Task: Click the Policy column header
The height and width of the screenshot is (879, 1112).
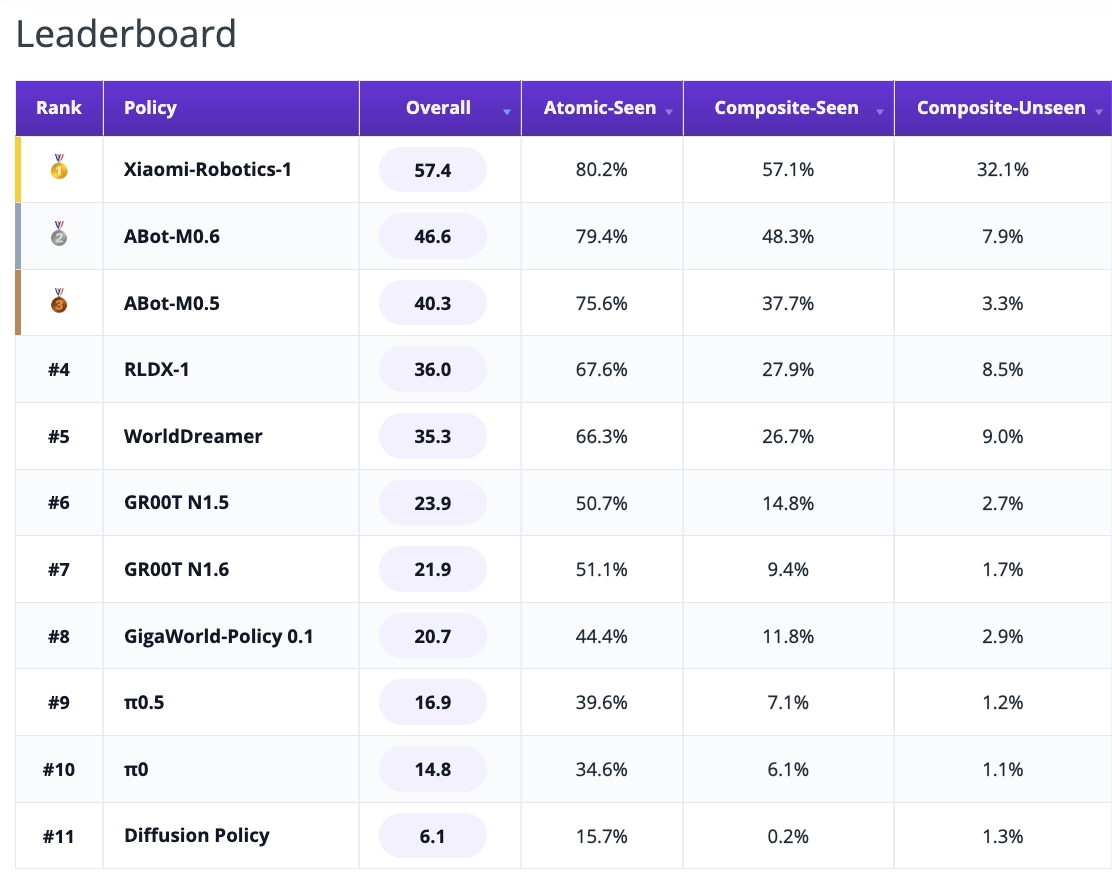Action: pyautogui.click(x=231, y=108)
